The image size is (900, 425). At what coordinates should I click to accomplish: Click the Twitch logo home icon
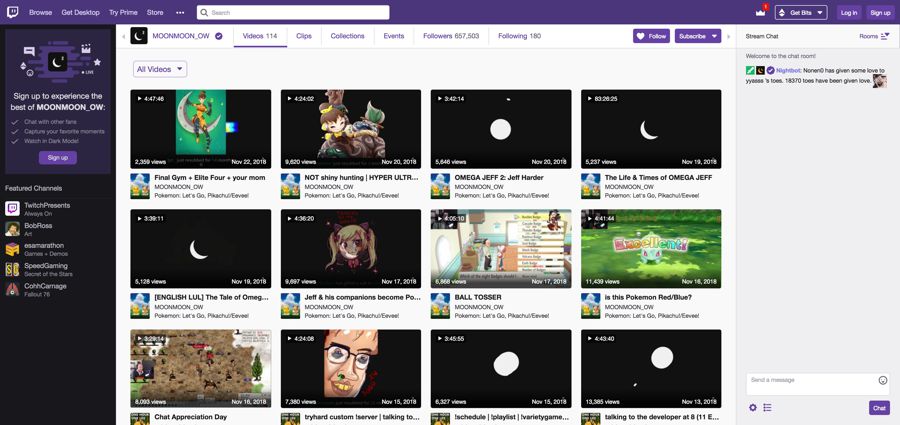tap(12, 12)
